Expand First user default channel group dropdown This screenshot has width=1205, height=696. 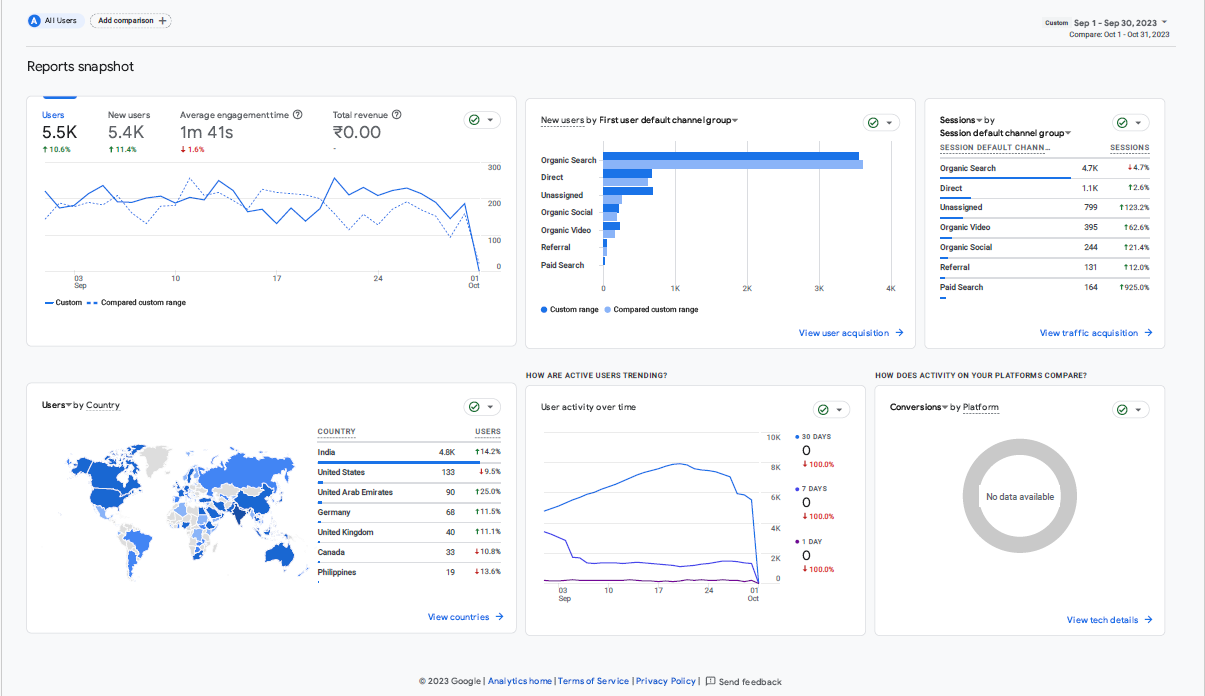tap(735, 121)
